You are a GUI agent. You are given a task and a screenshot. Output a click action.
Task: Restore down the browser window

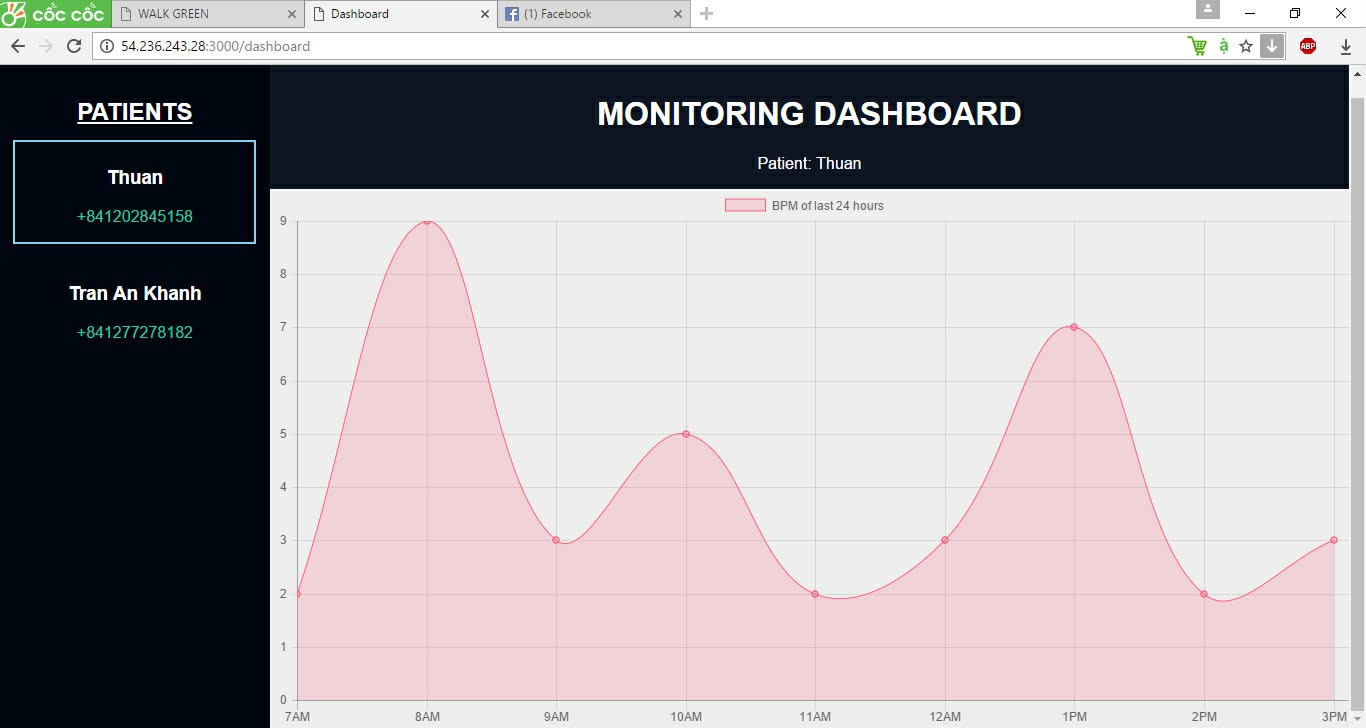1295,13
